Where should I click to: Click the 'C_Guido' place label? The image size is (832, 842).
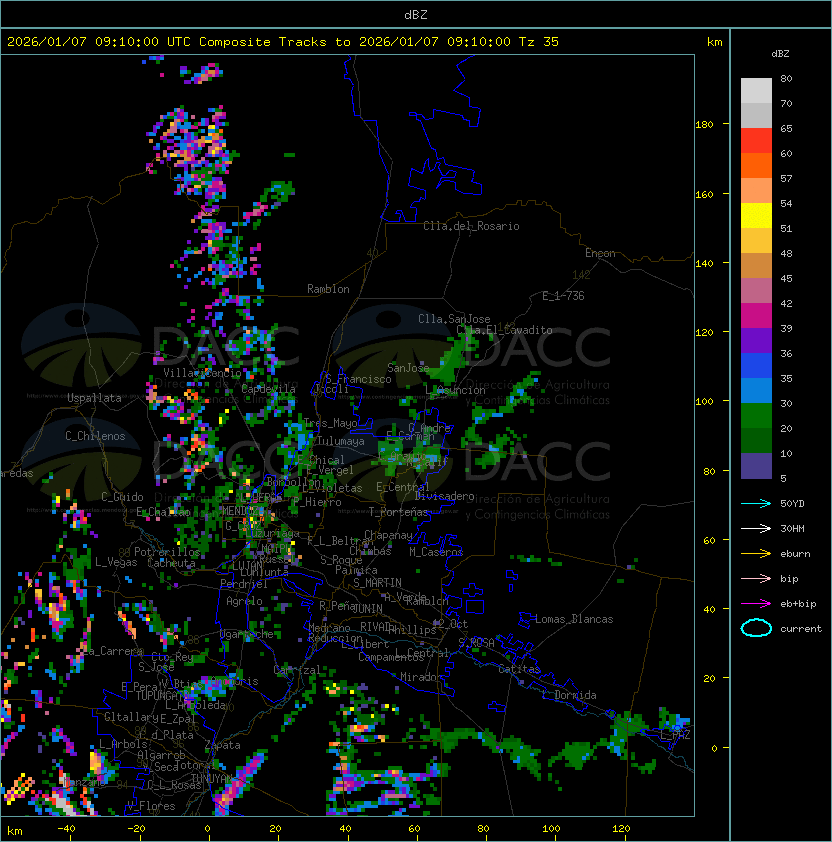tap(122, 497)
